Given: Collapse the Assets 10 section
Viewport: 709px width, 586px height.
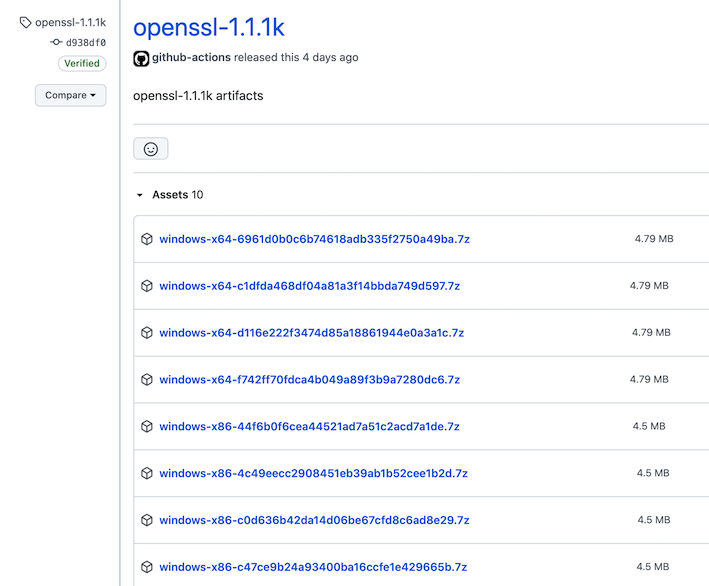Looking at the screenshot, I should pos(170,195).
